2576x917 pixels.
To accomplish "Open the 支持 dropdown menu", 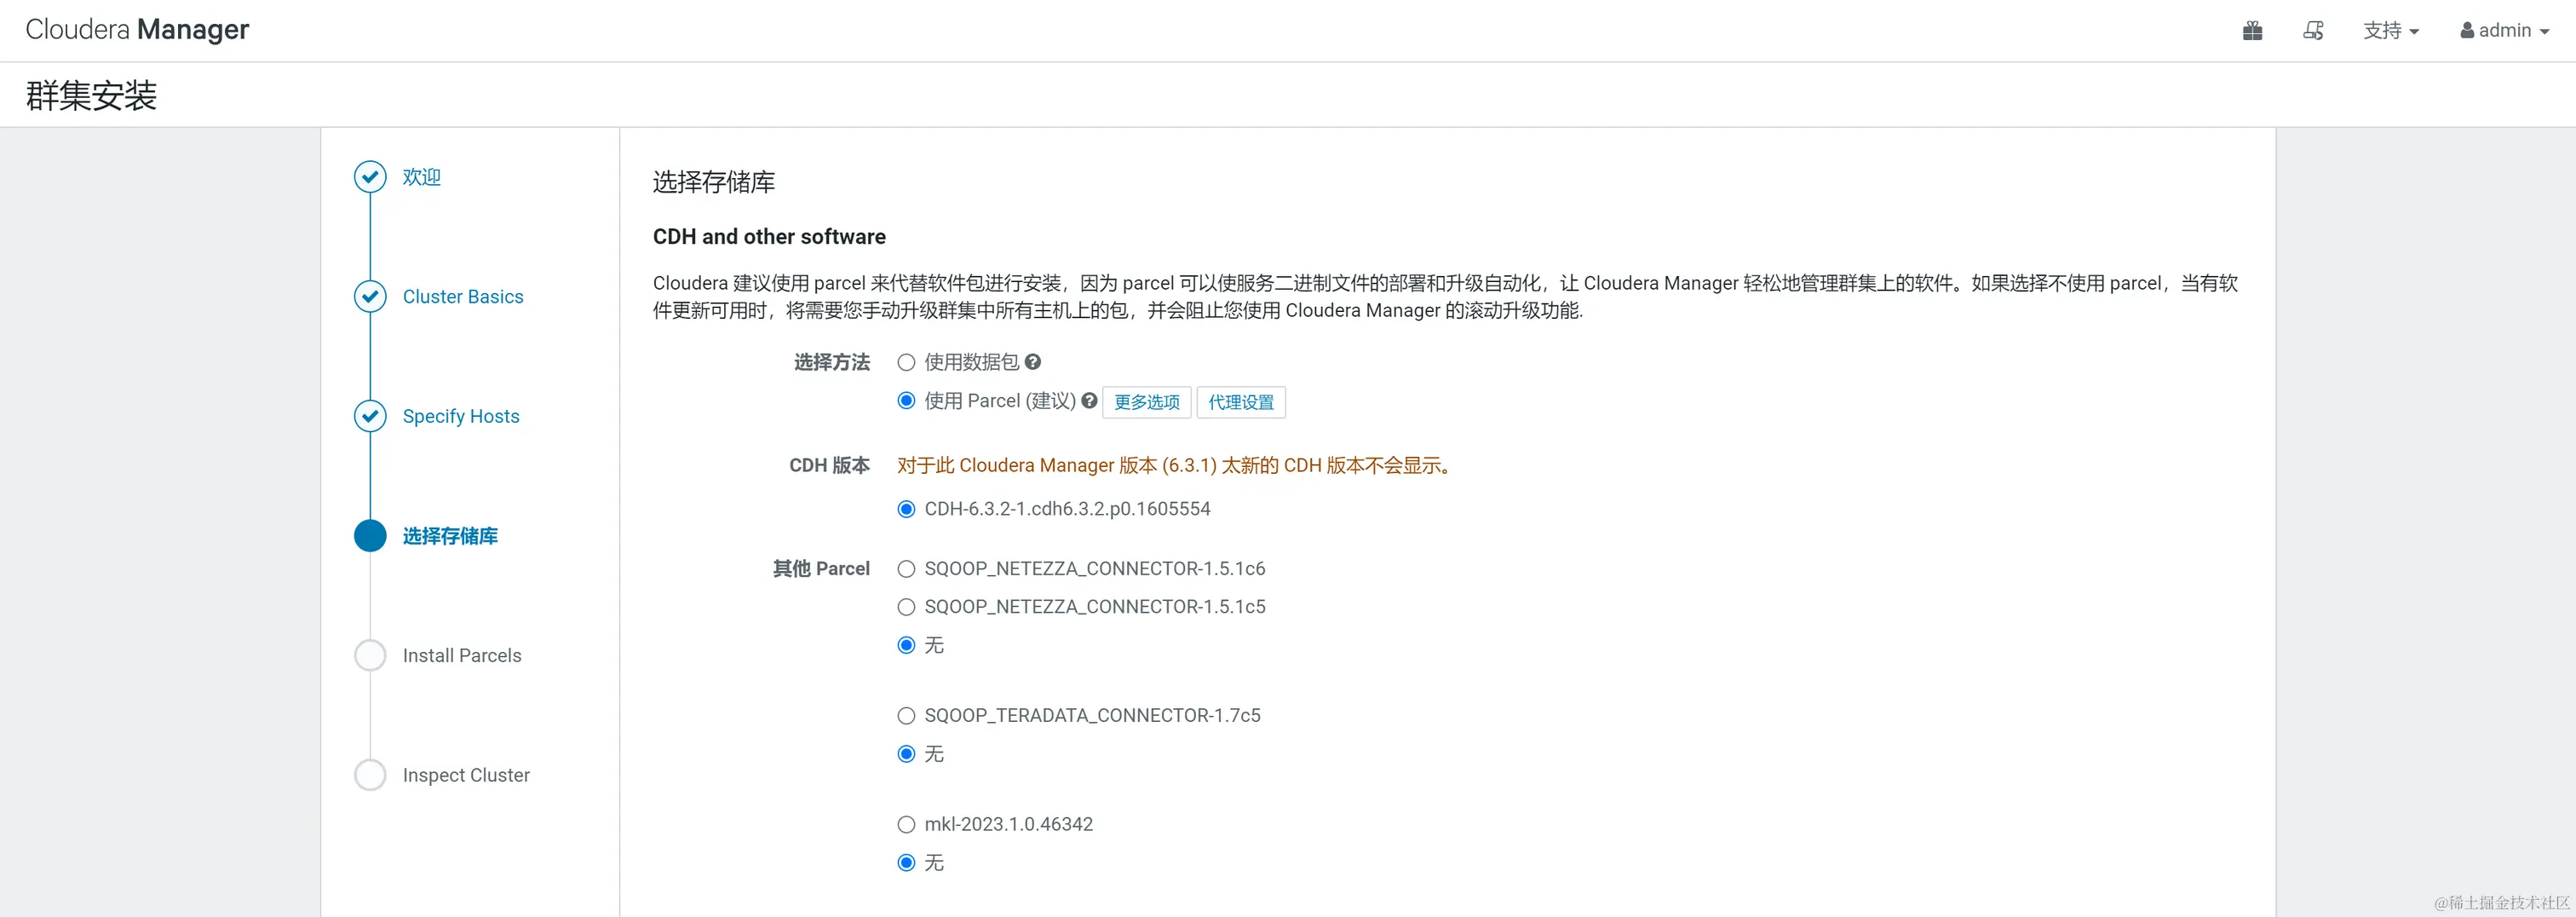I will pos(2391,31).
